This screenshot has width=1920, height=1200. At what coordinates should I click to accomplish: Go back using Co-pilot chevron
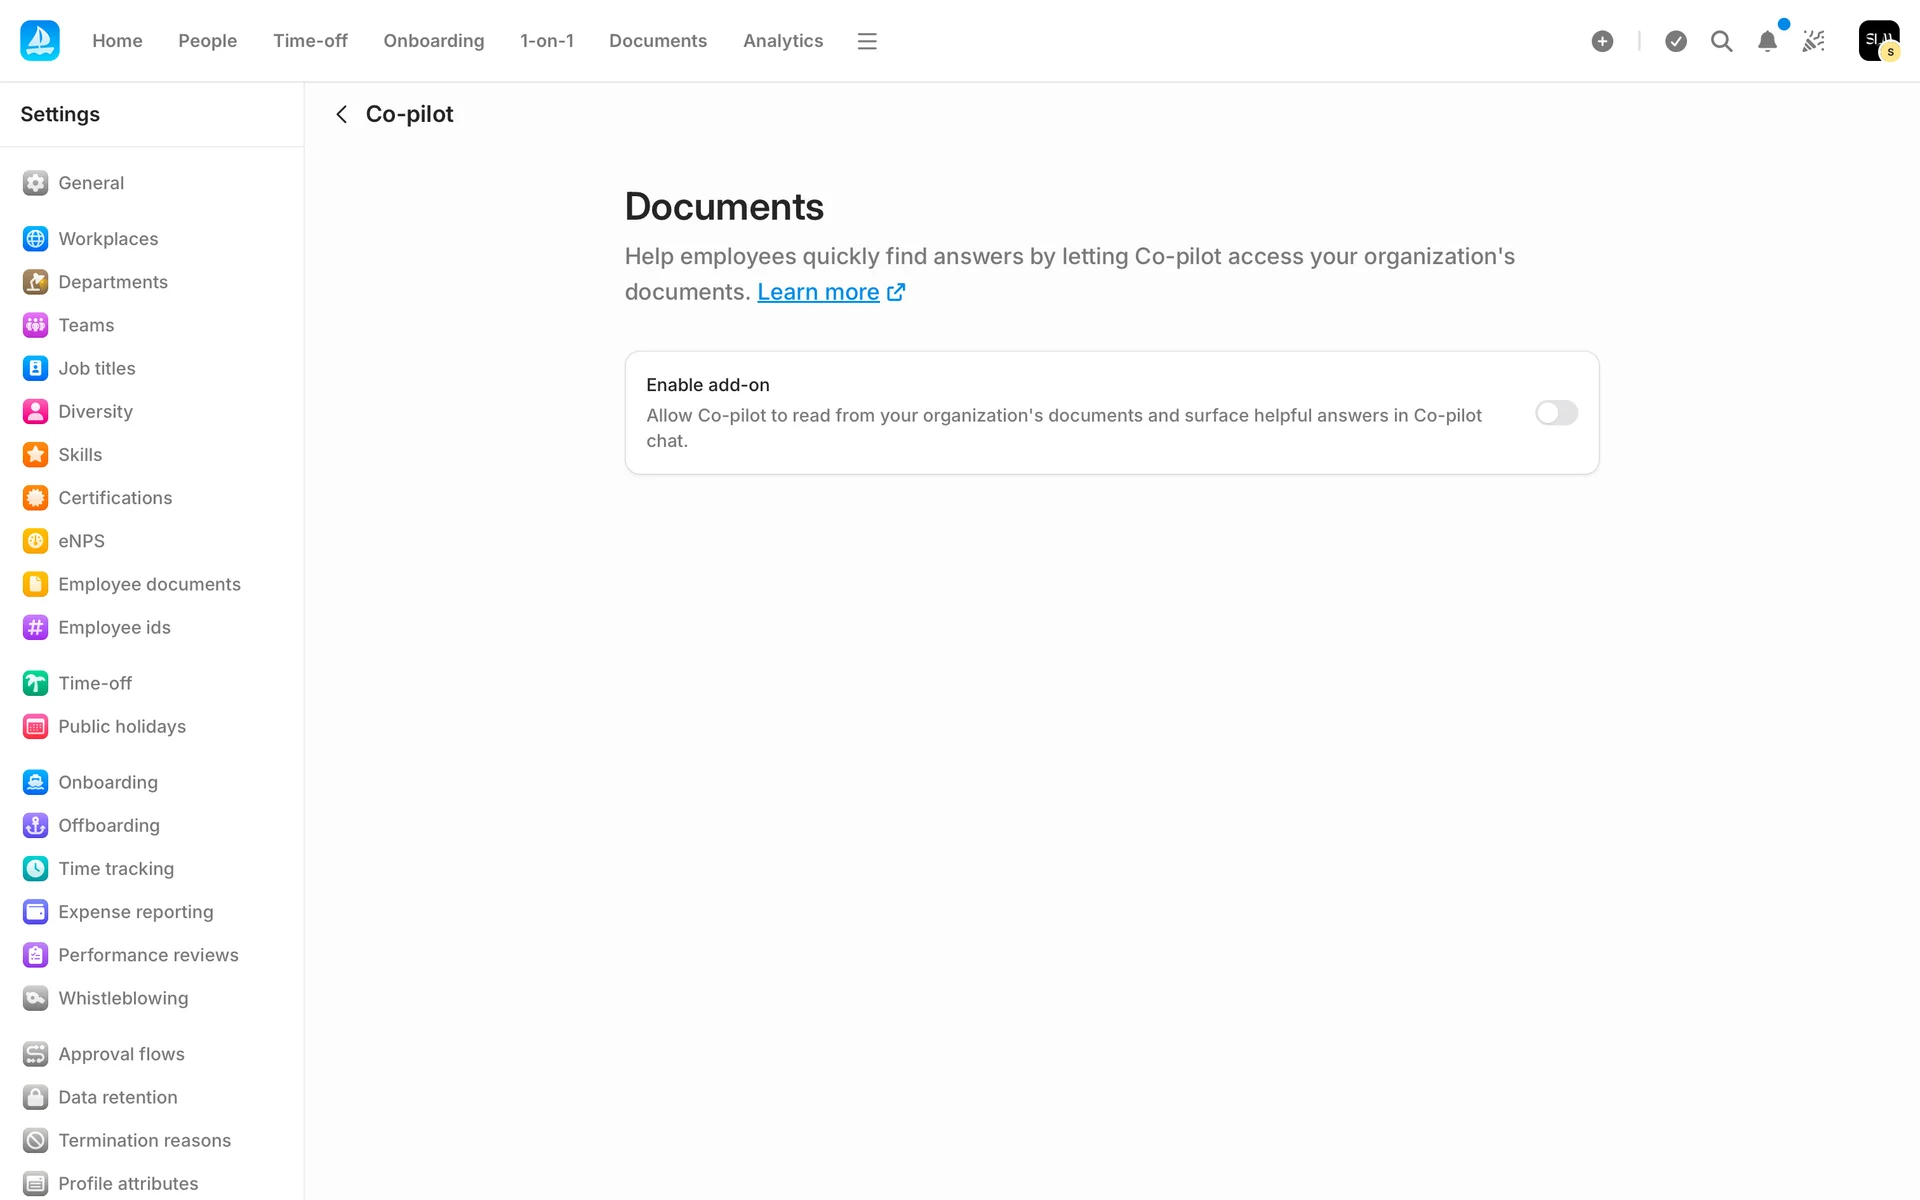tap(342, 114)
